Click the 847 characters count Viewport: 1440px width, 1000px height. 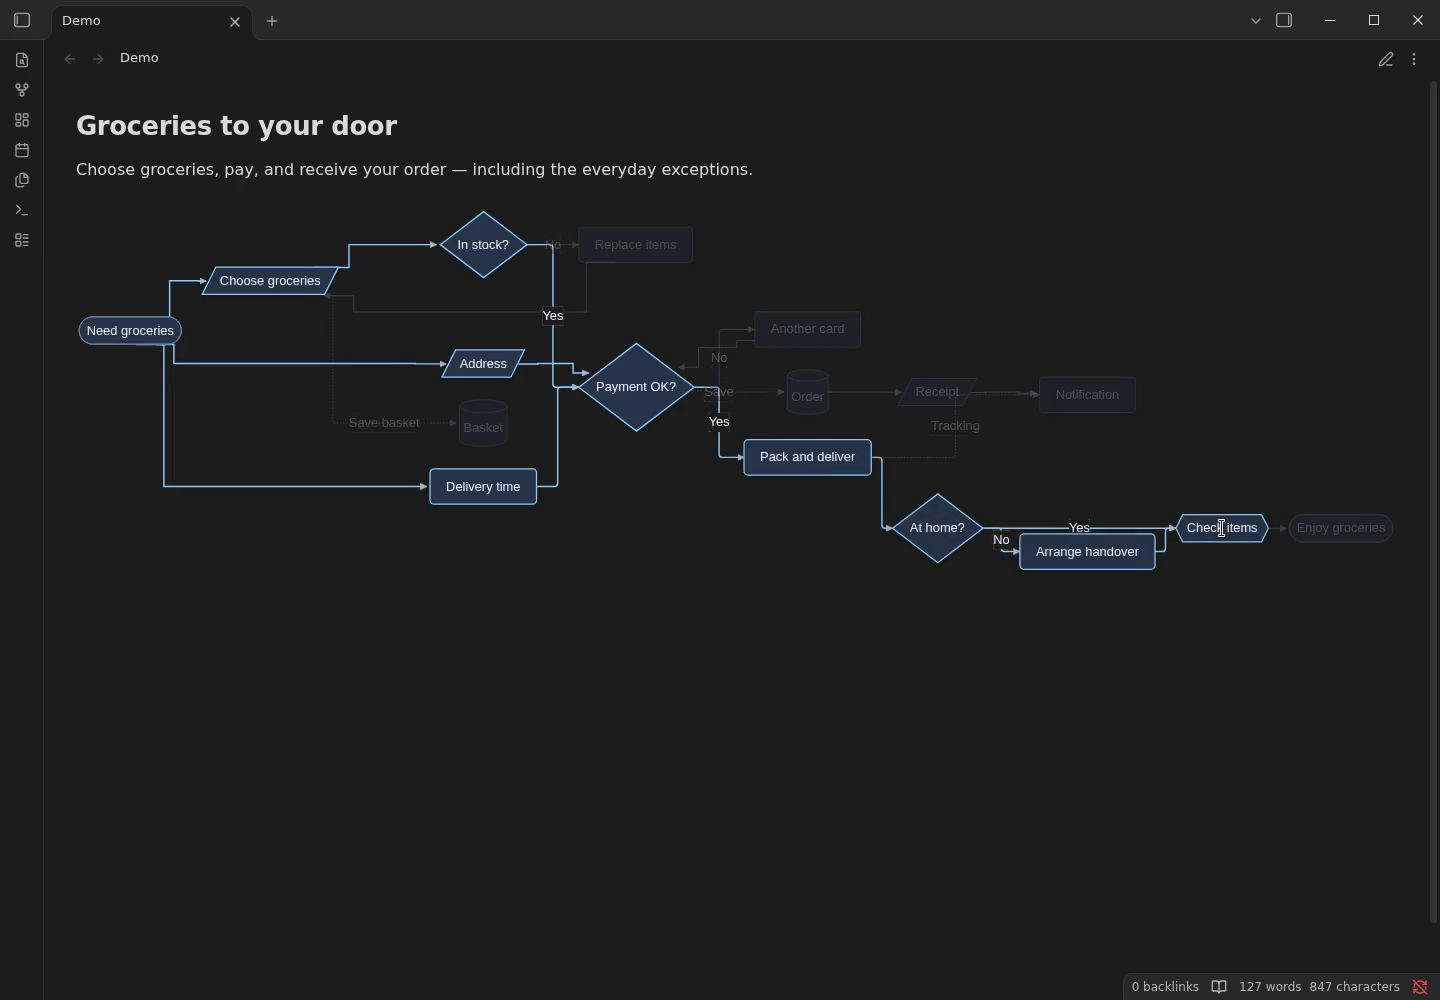(x=1354, y=987)
